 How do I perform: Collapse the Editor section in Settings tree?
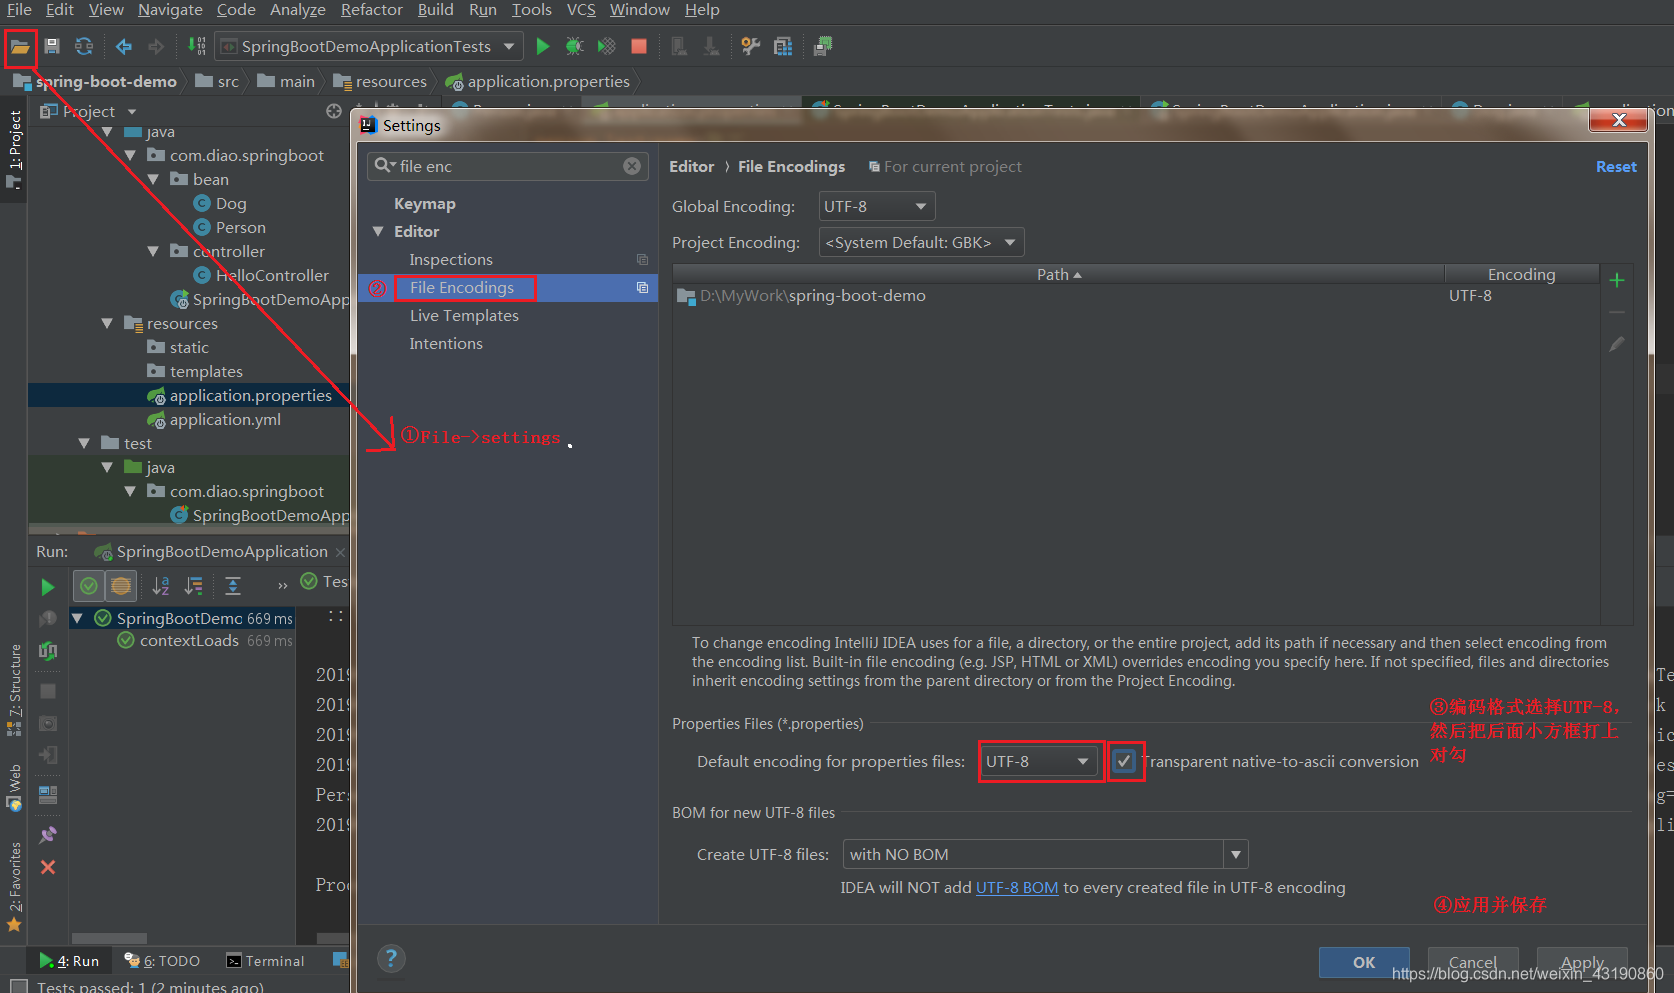[378, 231]
